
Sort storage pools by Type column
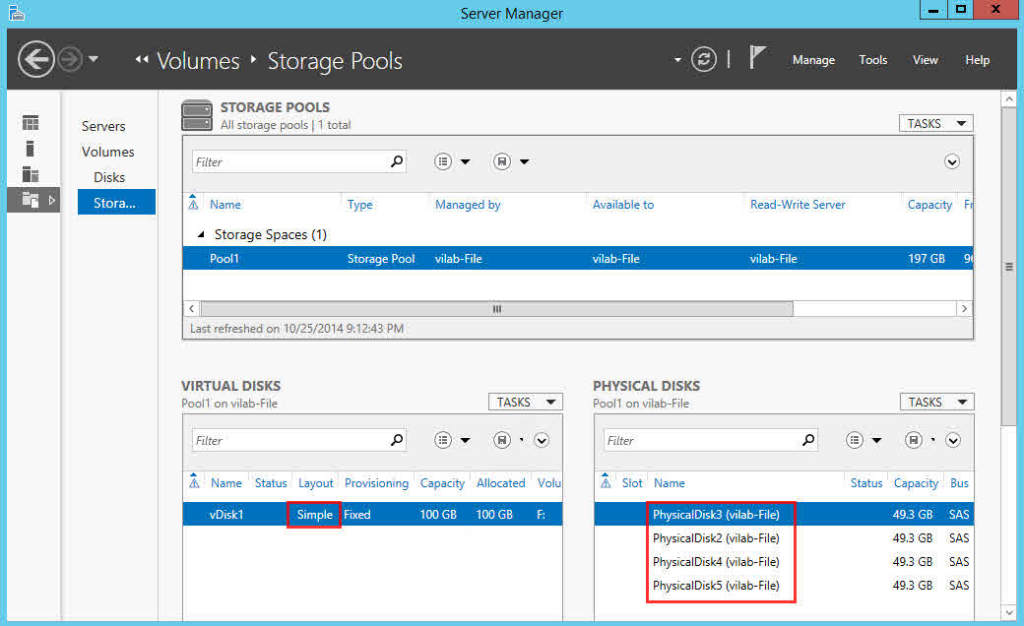point(360,204)
